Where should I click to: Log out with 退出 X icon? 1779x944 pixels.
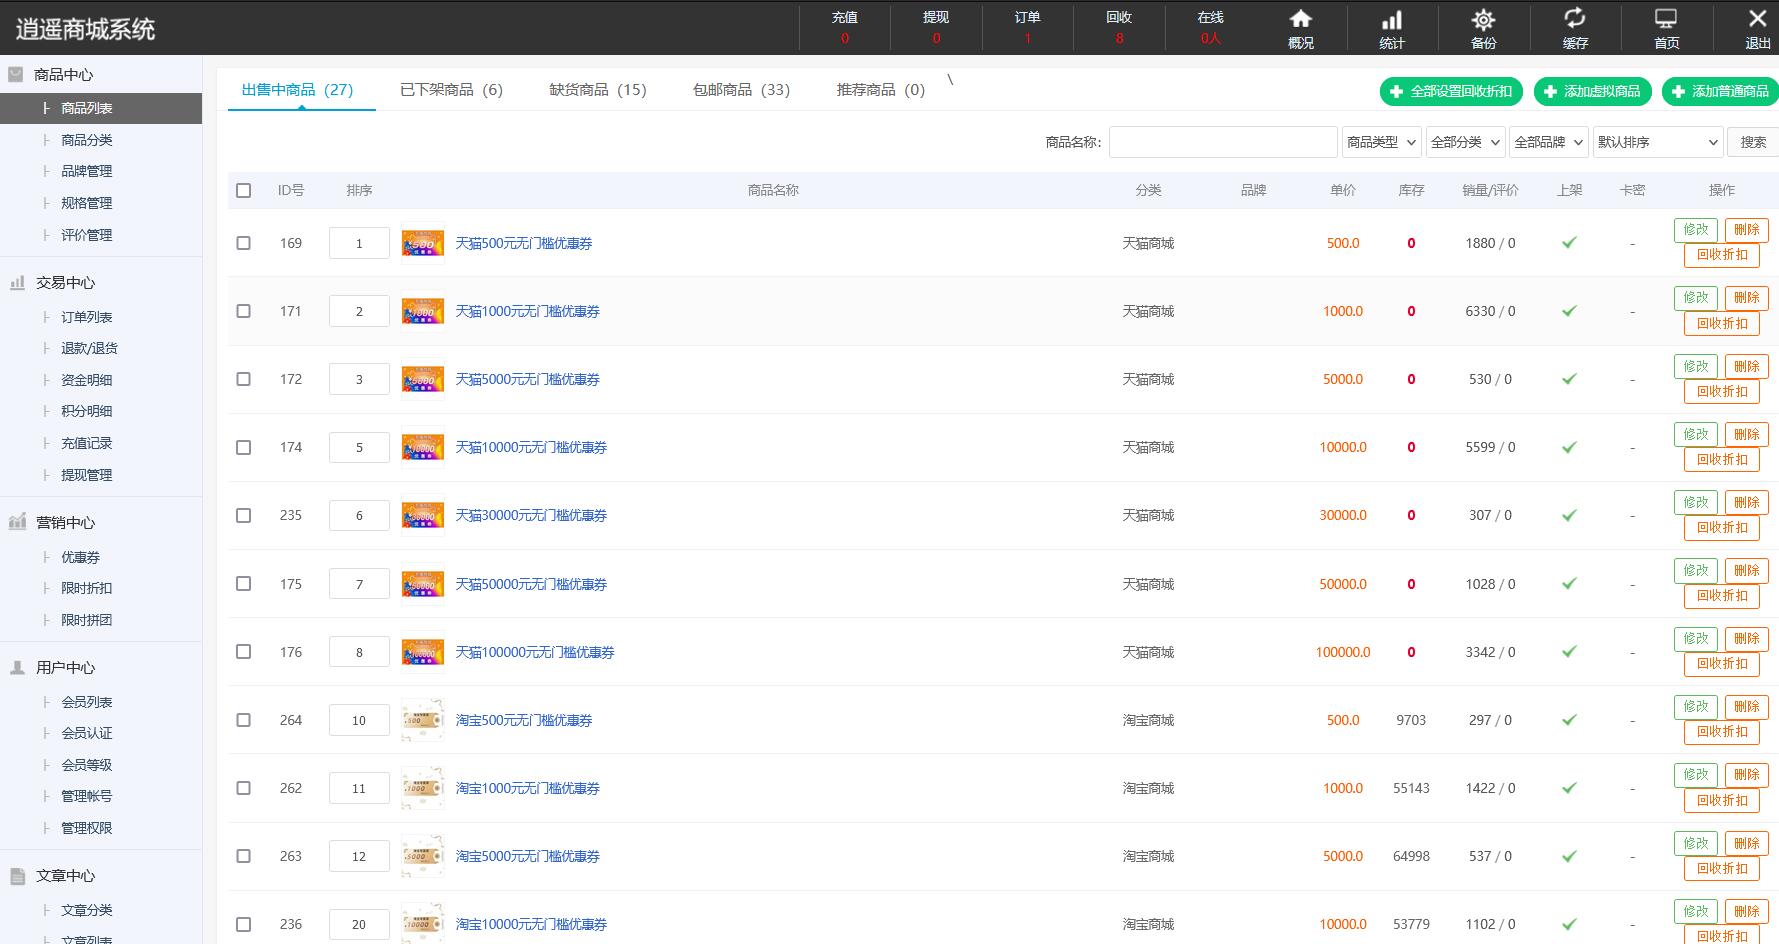pos(1757,19)
